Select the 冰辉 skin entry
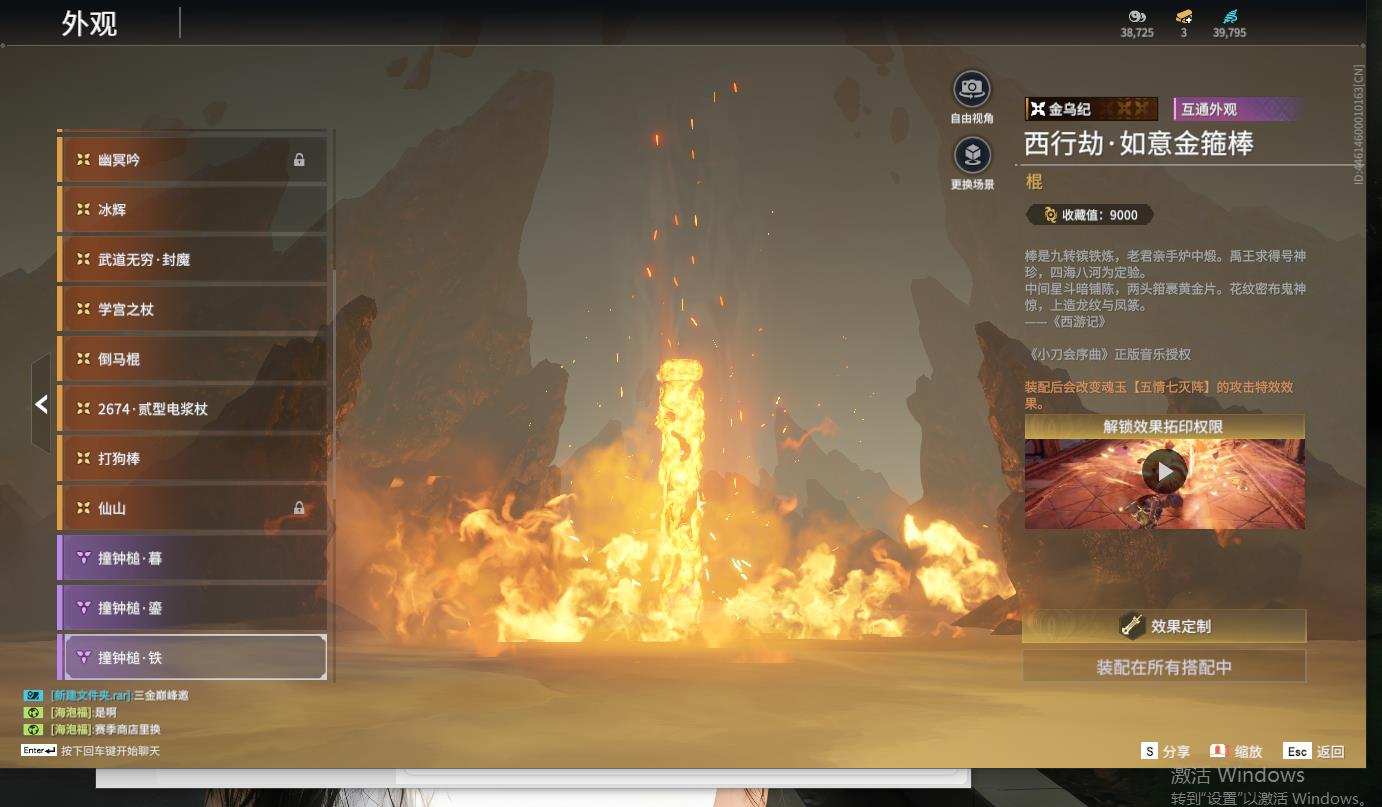1382x807 pixels. tap(192, 210)
